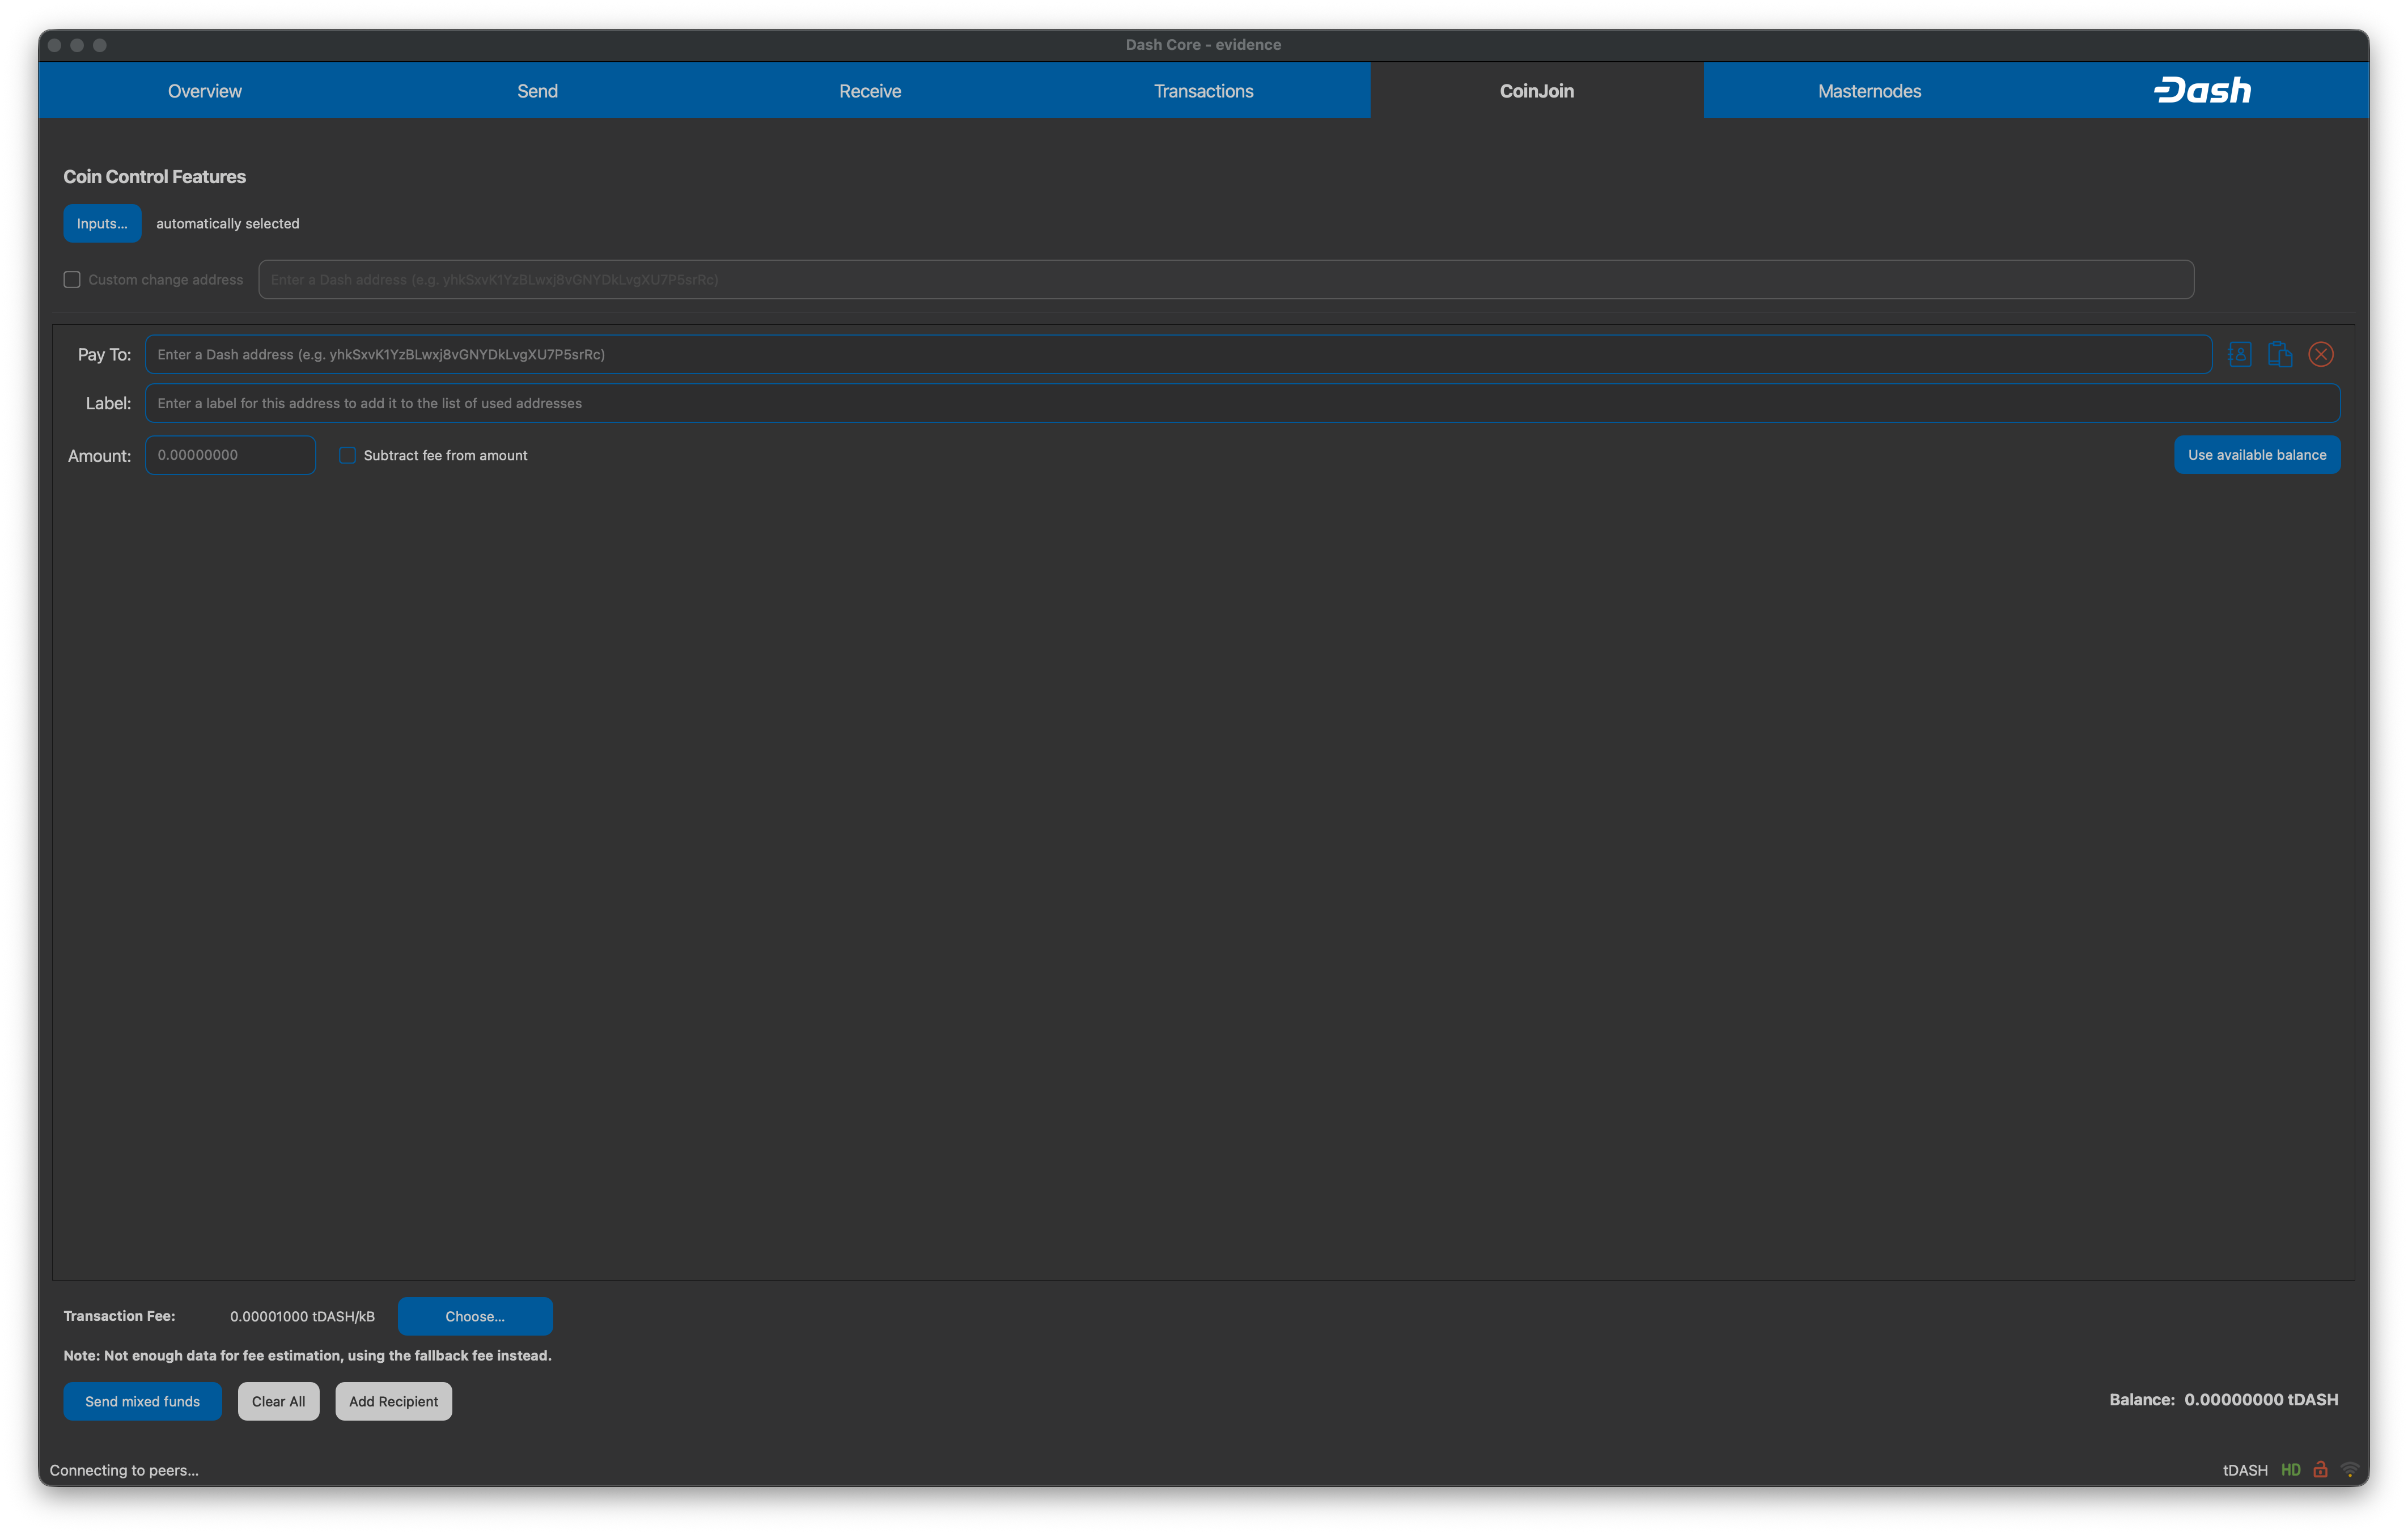Click the 'automatically selected' text
The image size is (2408, 1534).
coord(227,223)
